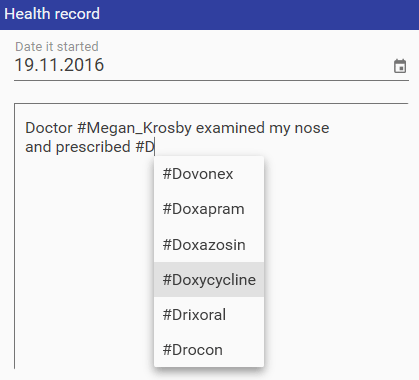The width and height of the screenshot is (419, 380).
Task: Click the 'Health record' header title
Action: pos(52,14)
